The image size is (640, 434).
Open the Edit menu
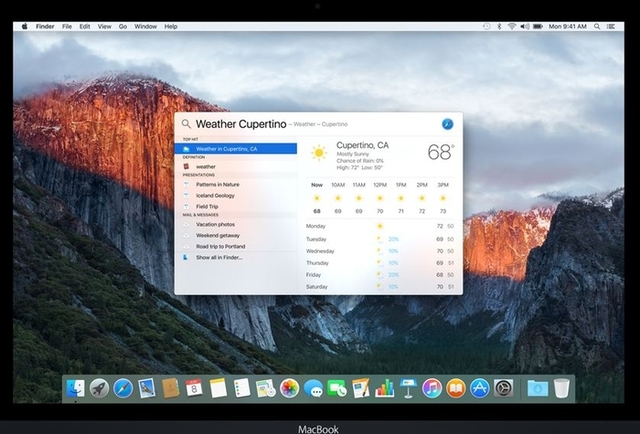click(x=85, y=27)
